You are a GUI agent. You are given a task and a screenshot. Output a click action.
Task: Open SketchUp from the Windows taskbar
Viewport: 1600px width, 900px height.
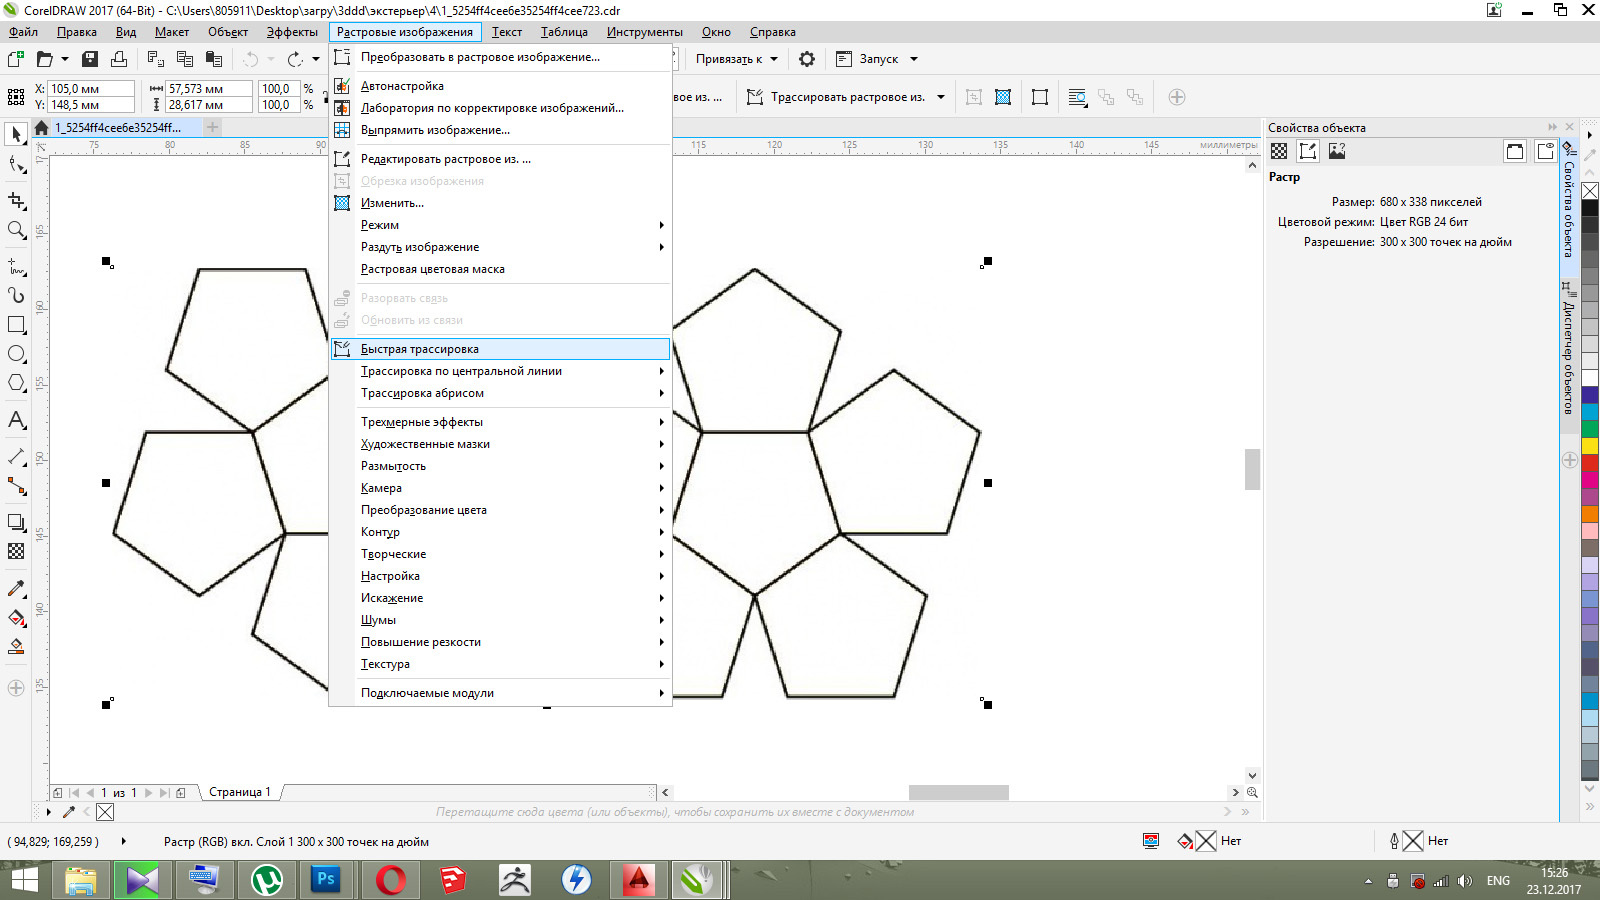point(452,880)
